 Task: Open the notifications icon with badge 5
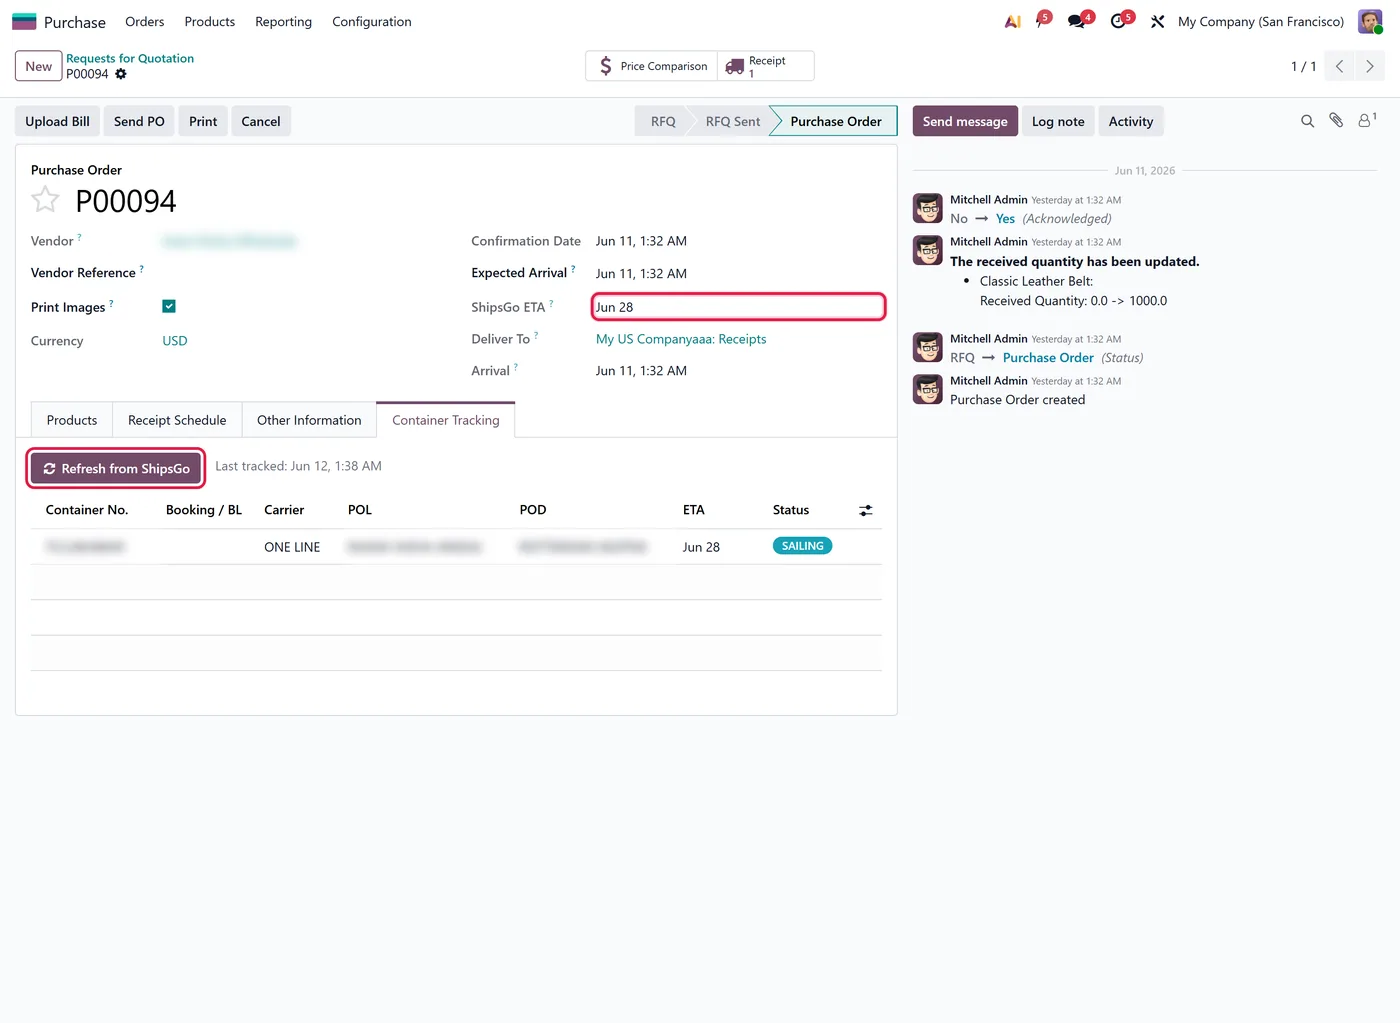1042,20
